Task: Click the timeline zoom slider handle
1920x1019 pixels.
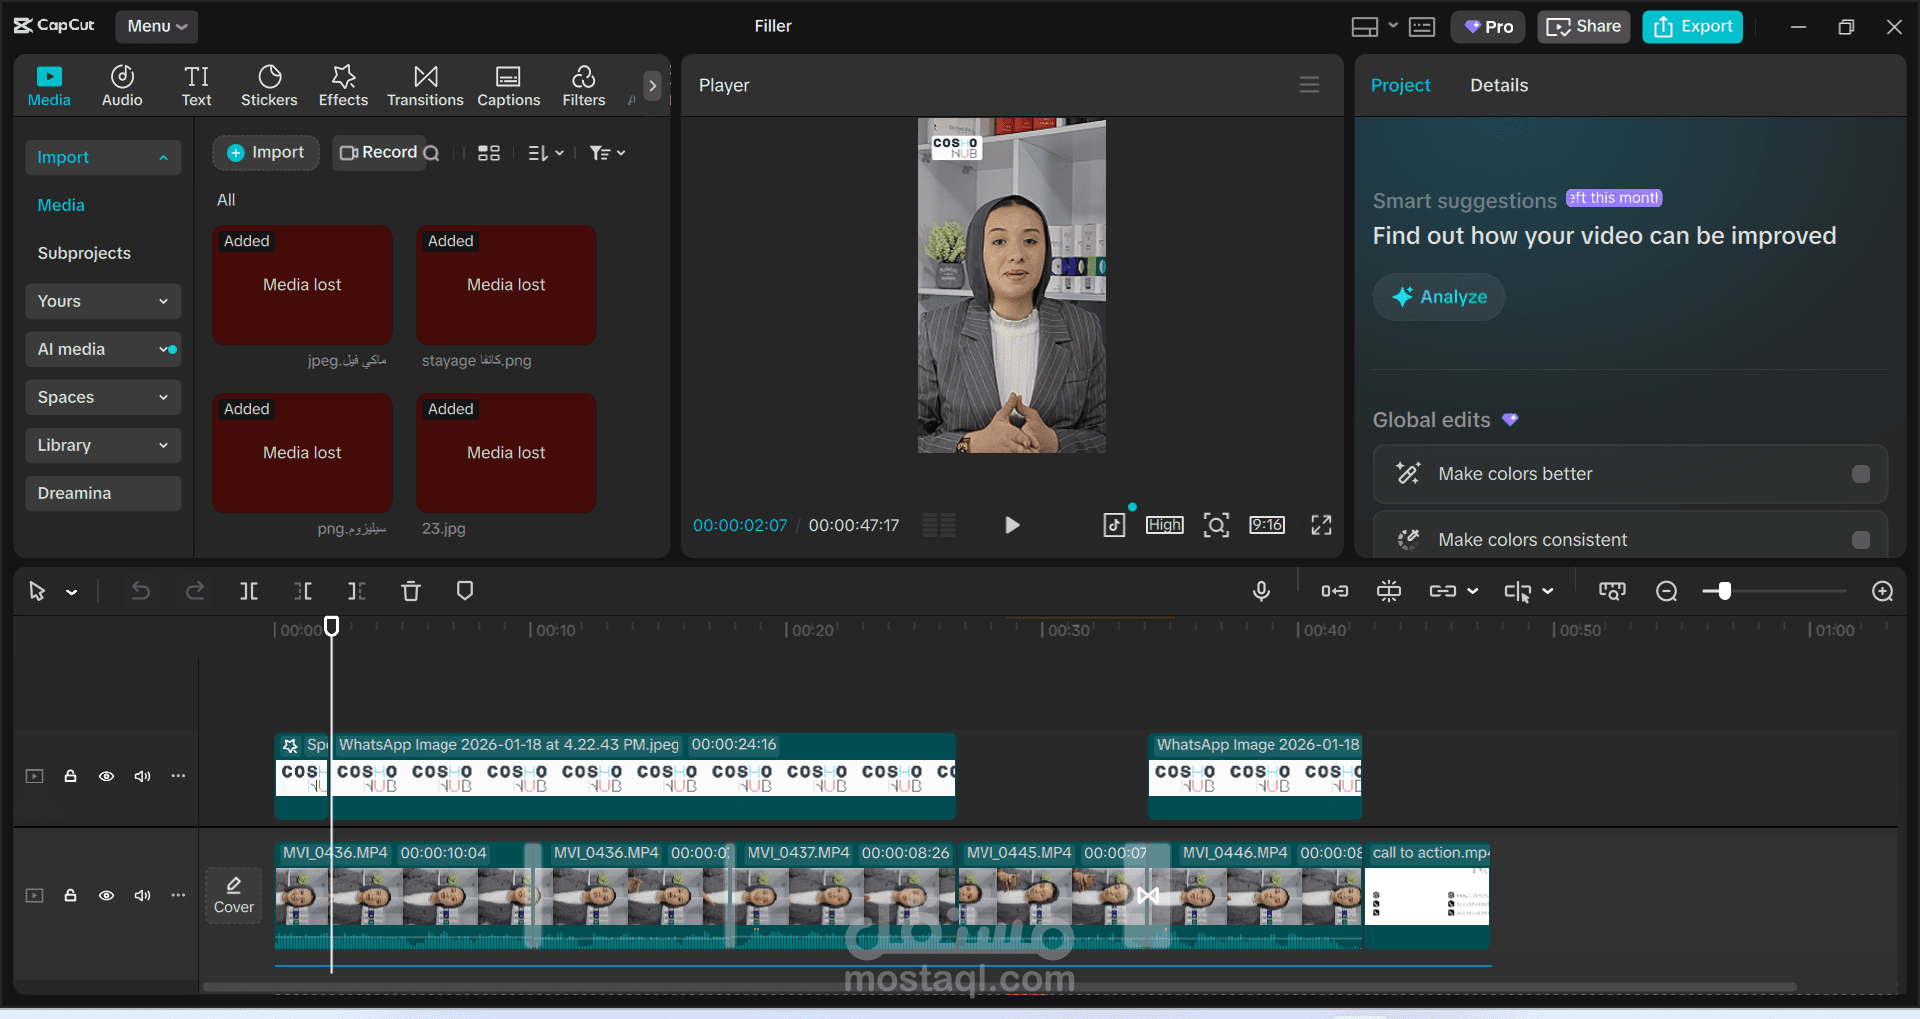Action: pyautogui.click(x=1724, y=591)
